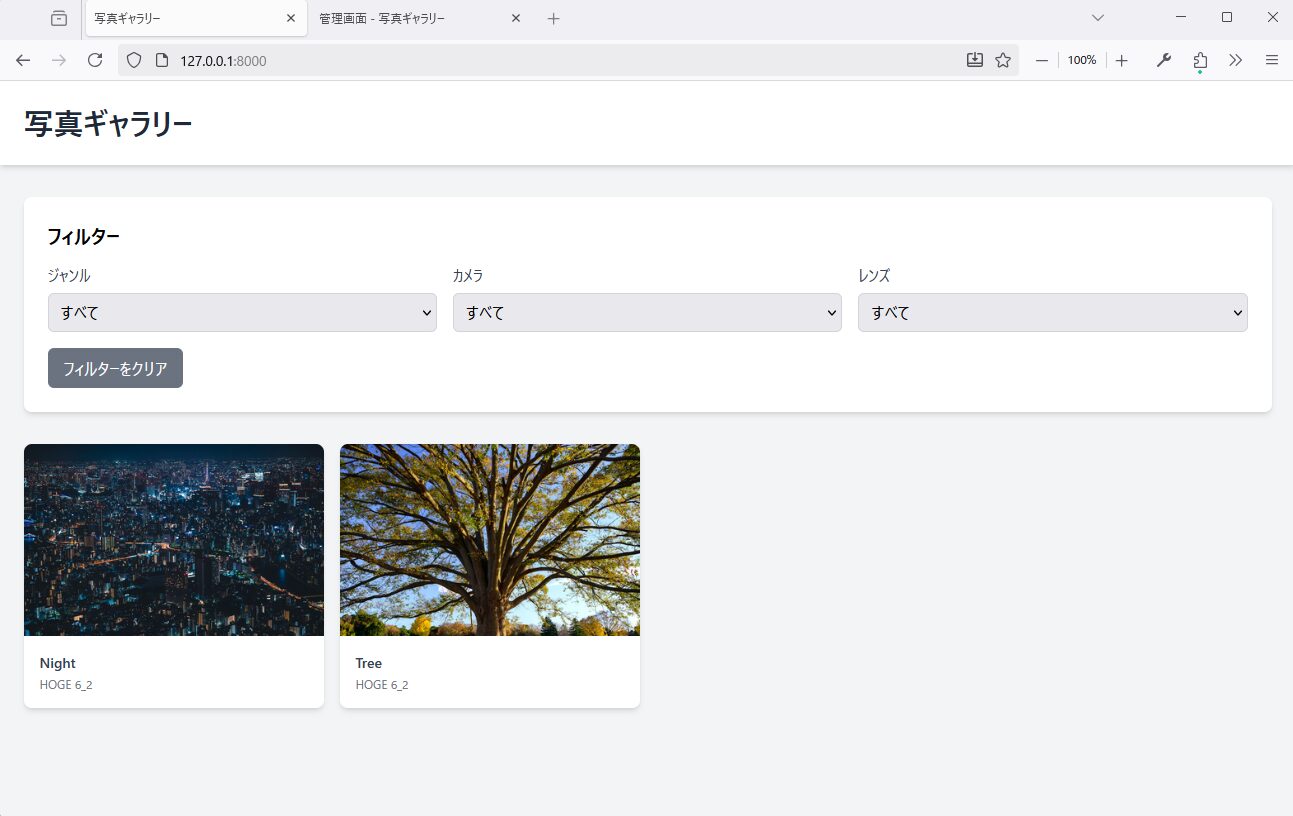Open the hamburger application menu

tap(1272, 60)
